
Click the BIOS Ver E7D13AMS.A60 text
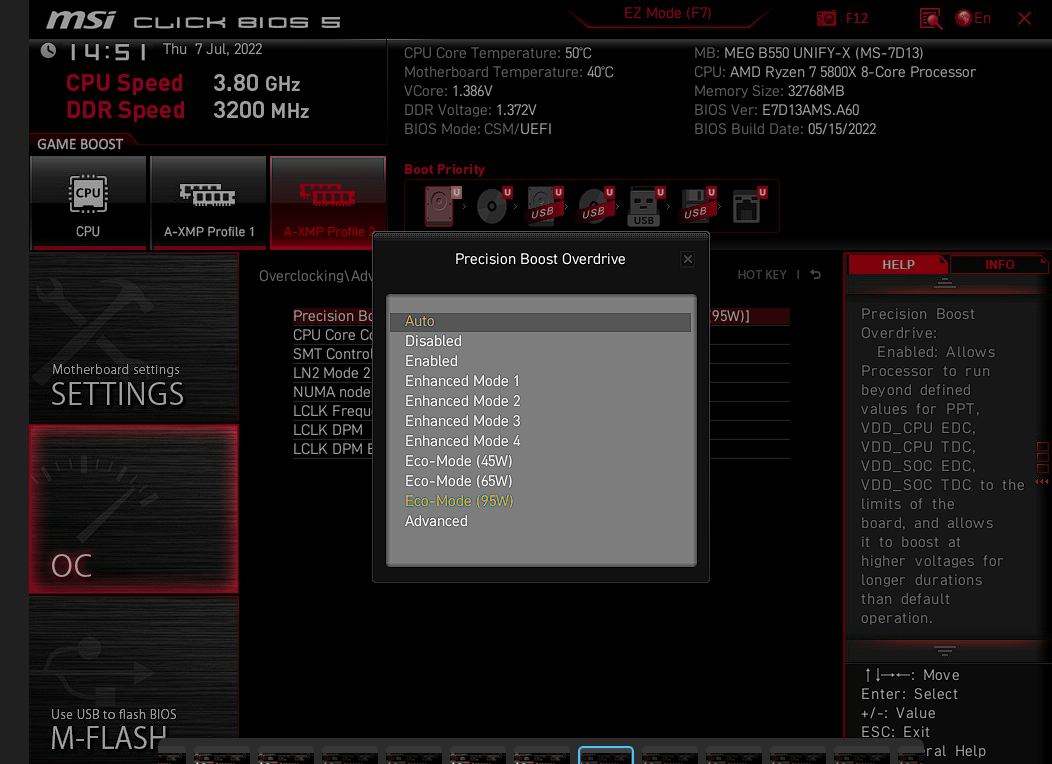point(776,110)
